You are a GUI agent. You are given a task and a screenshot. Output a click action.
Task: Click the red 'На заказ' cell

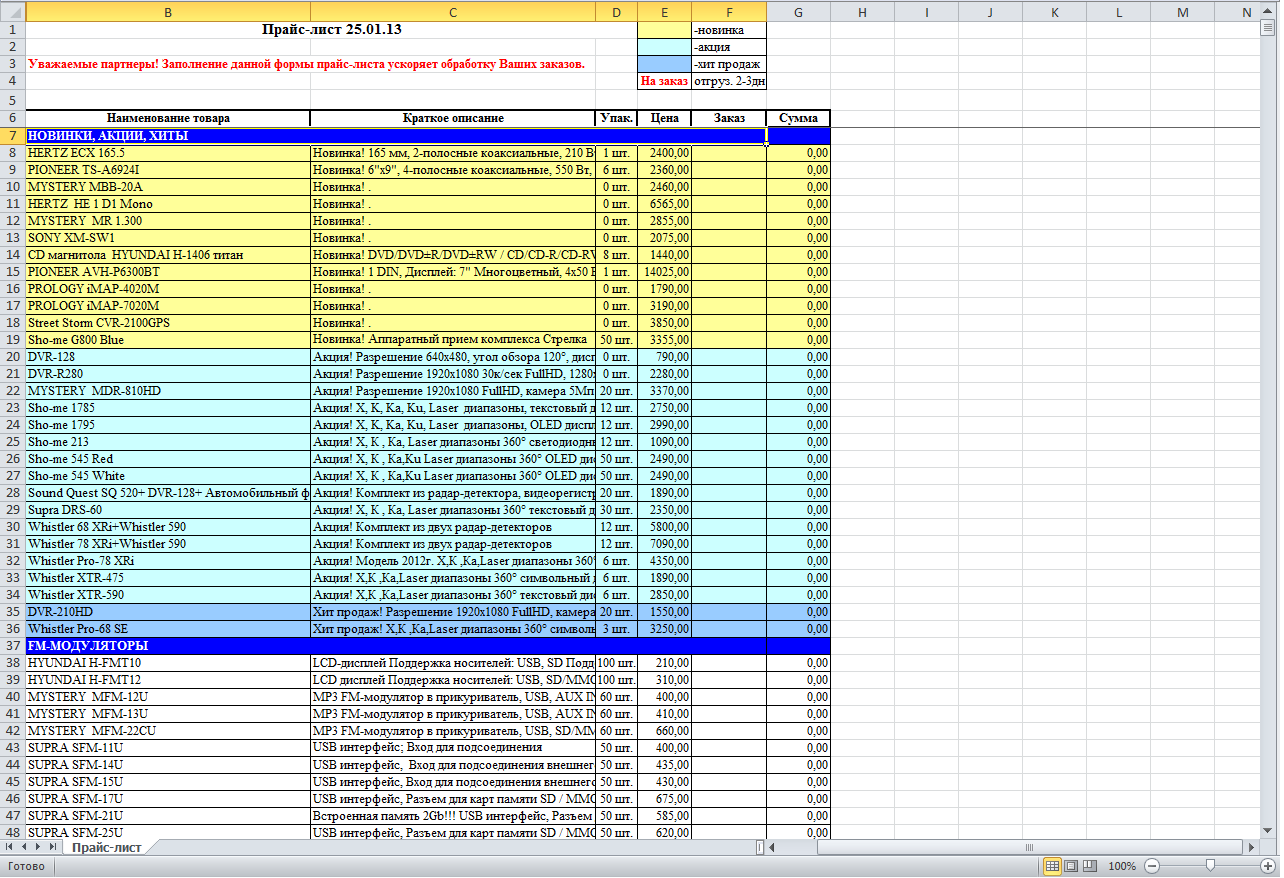tap(664, 81)
